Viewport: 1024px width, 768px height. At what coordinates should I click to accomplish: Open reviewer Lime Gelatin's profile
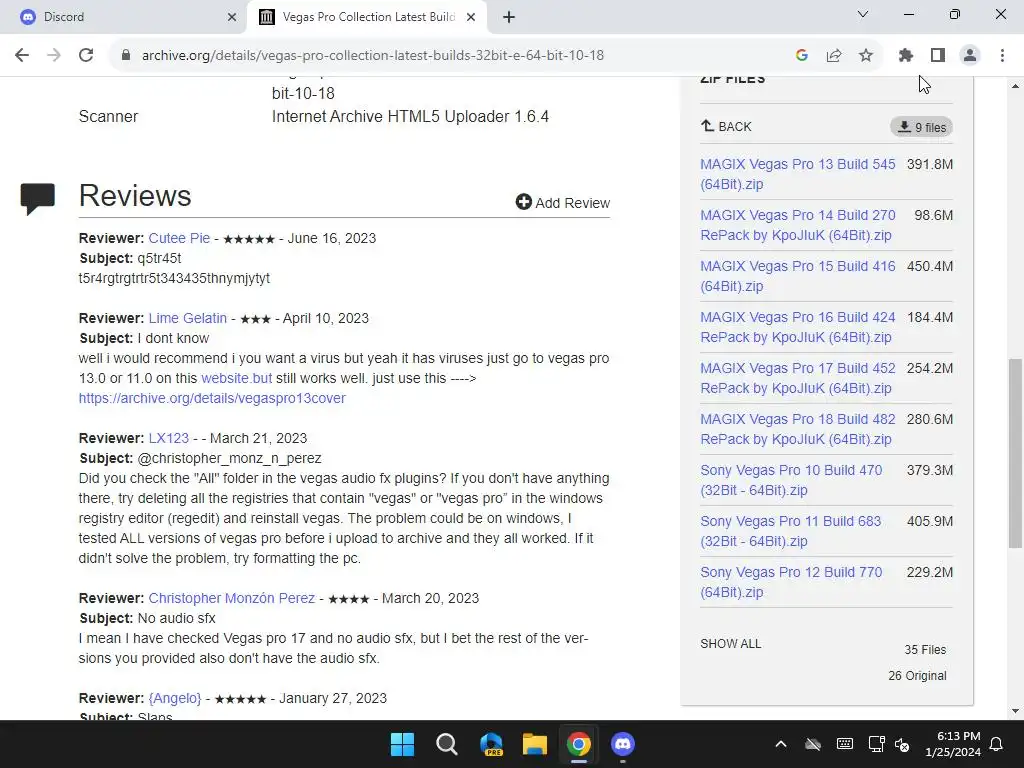(187, 318)
